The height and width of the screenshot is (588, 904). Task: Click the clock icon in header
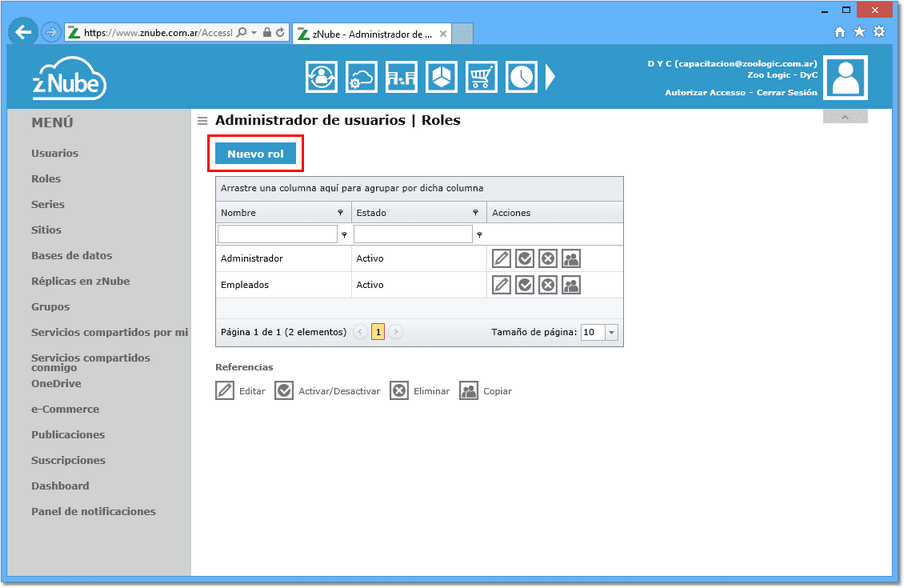tap(522, 77)
